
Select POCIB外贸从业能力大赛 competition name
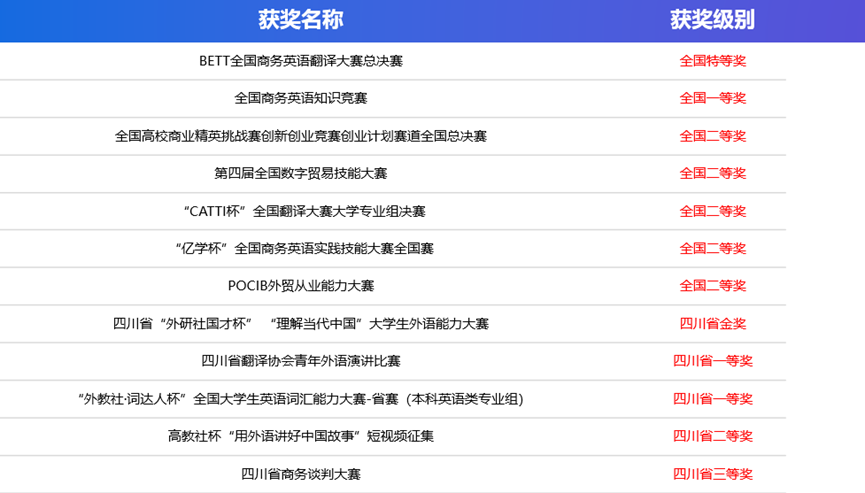[301, 286]
